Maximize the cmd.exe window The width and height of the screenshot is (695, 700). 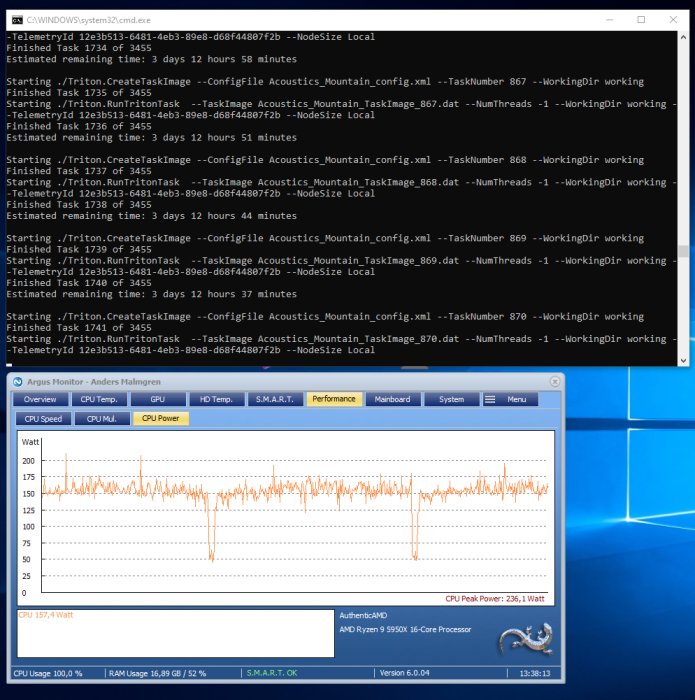tap(641, 20)
